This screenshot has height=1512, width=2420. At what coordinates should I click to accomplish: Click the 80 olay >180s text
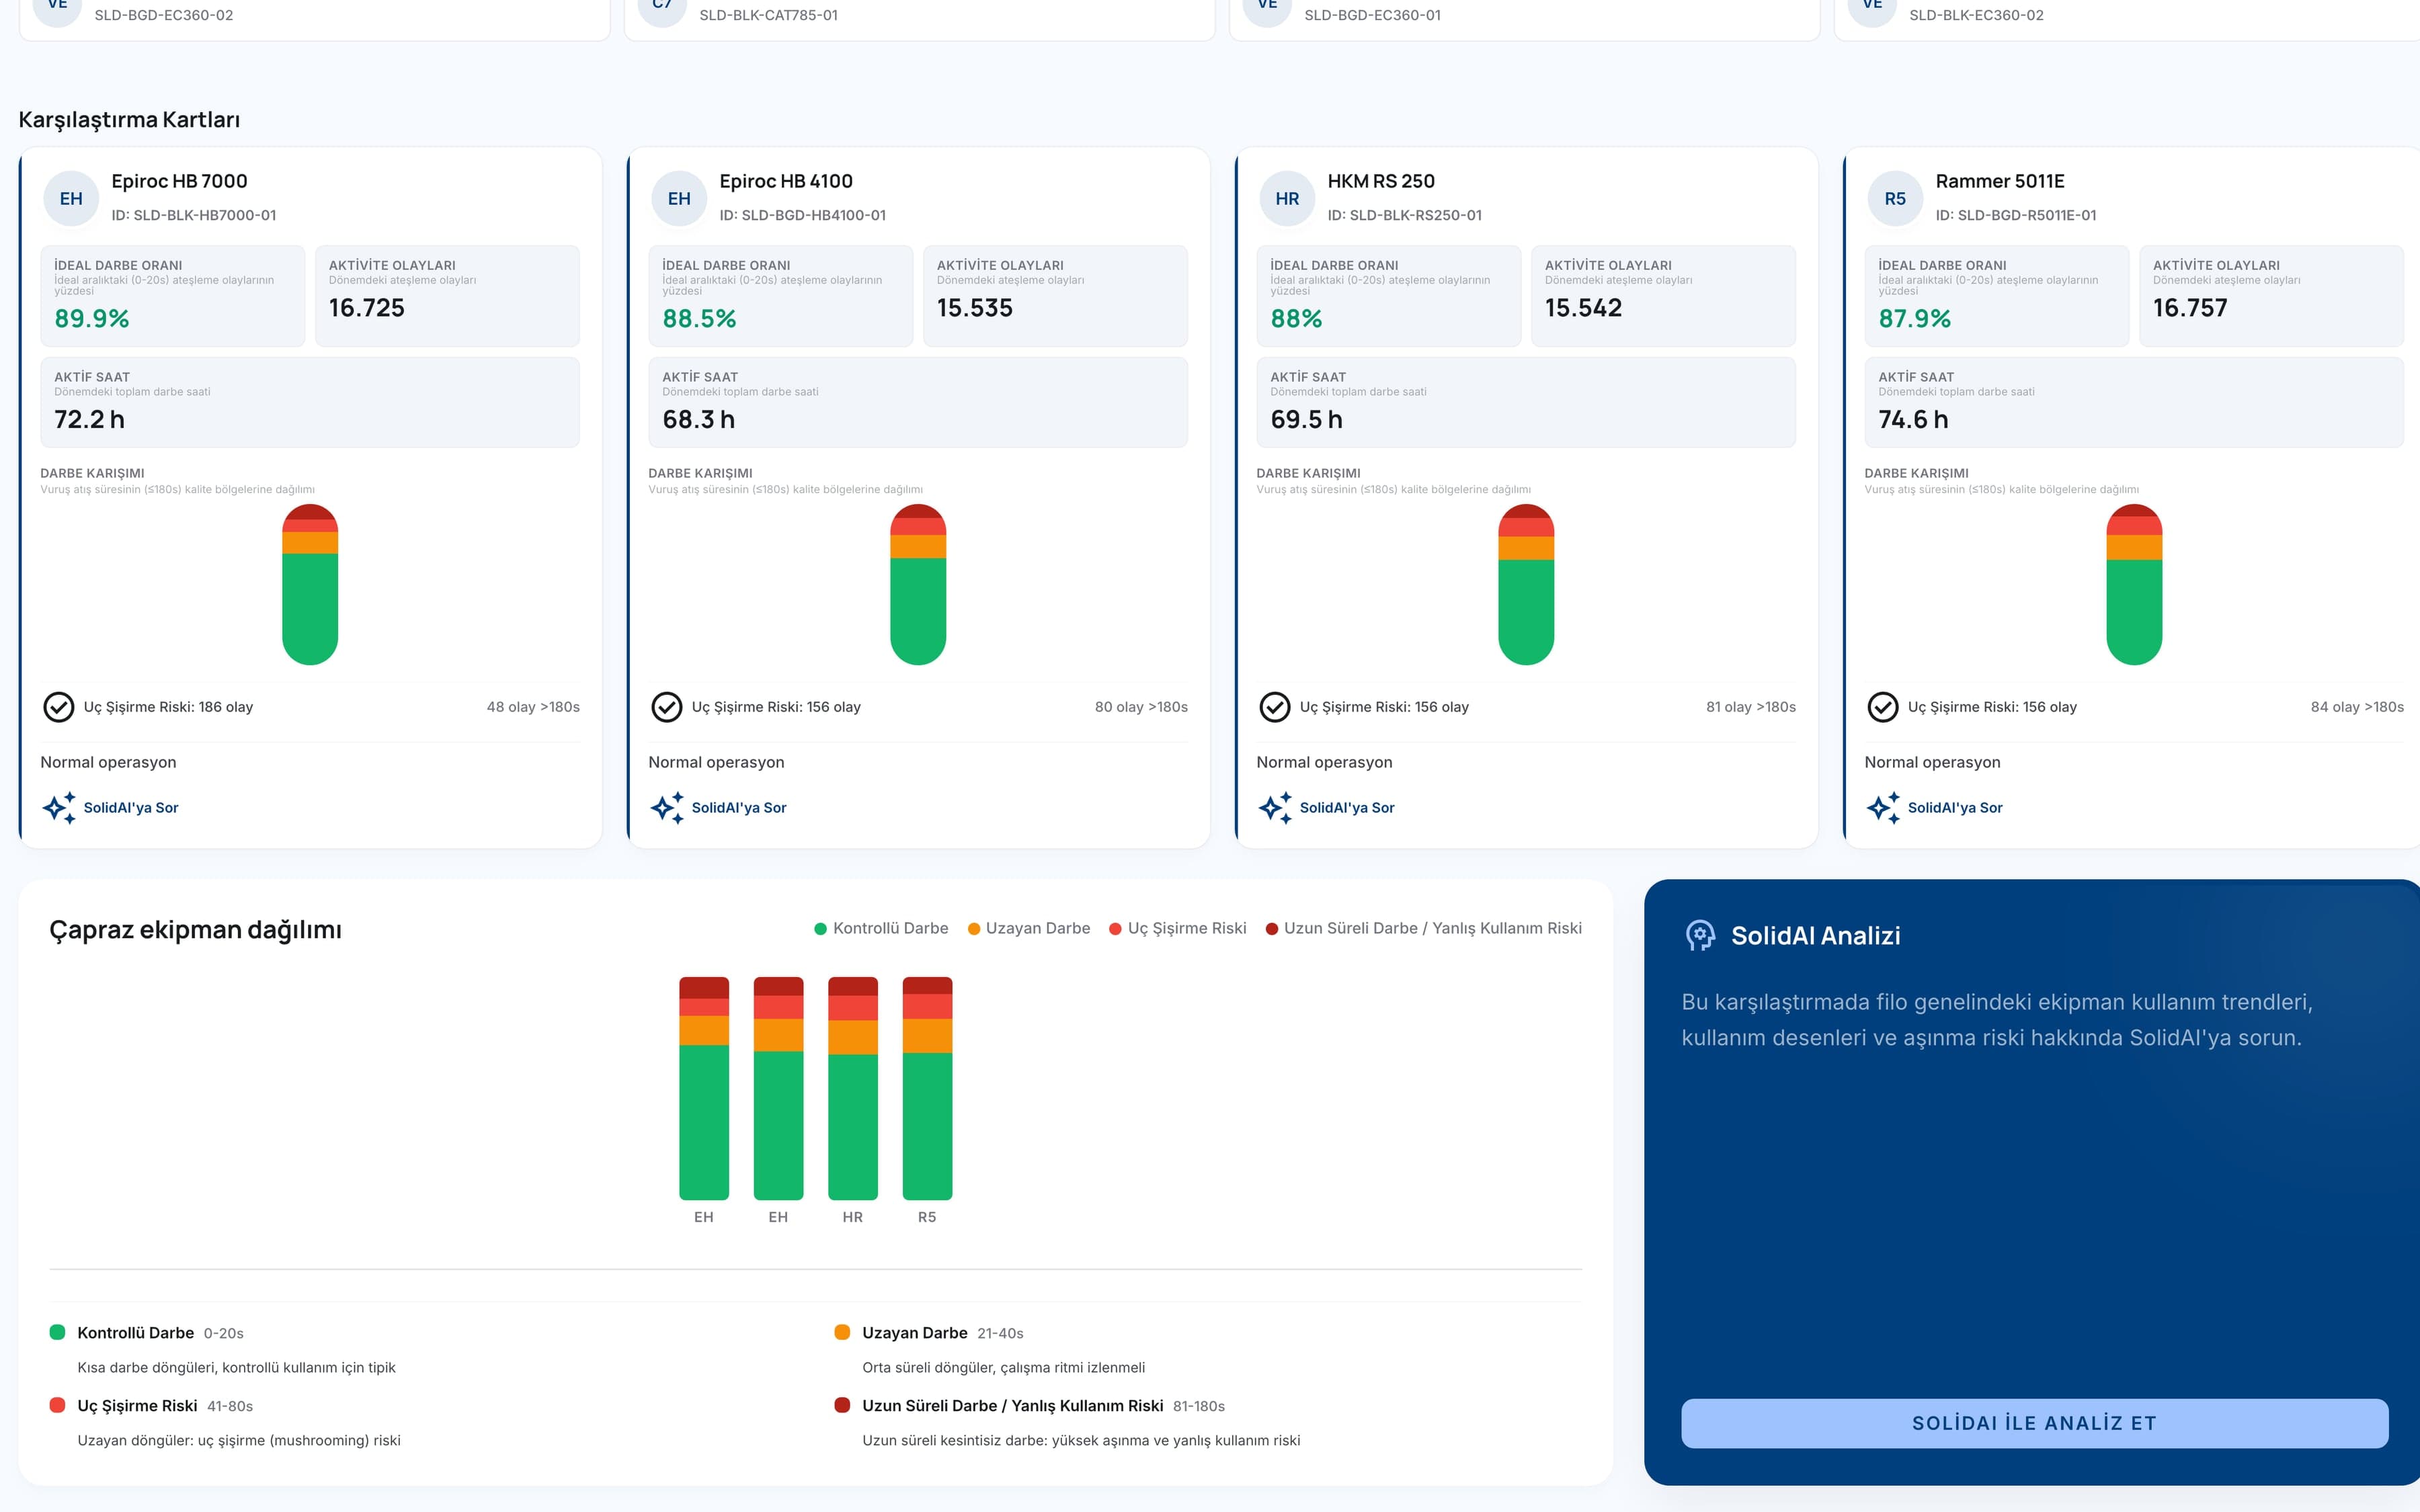pyautogui.click(x=1141, y=707)
